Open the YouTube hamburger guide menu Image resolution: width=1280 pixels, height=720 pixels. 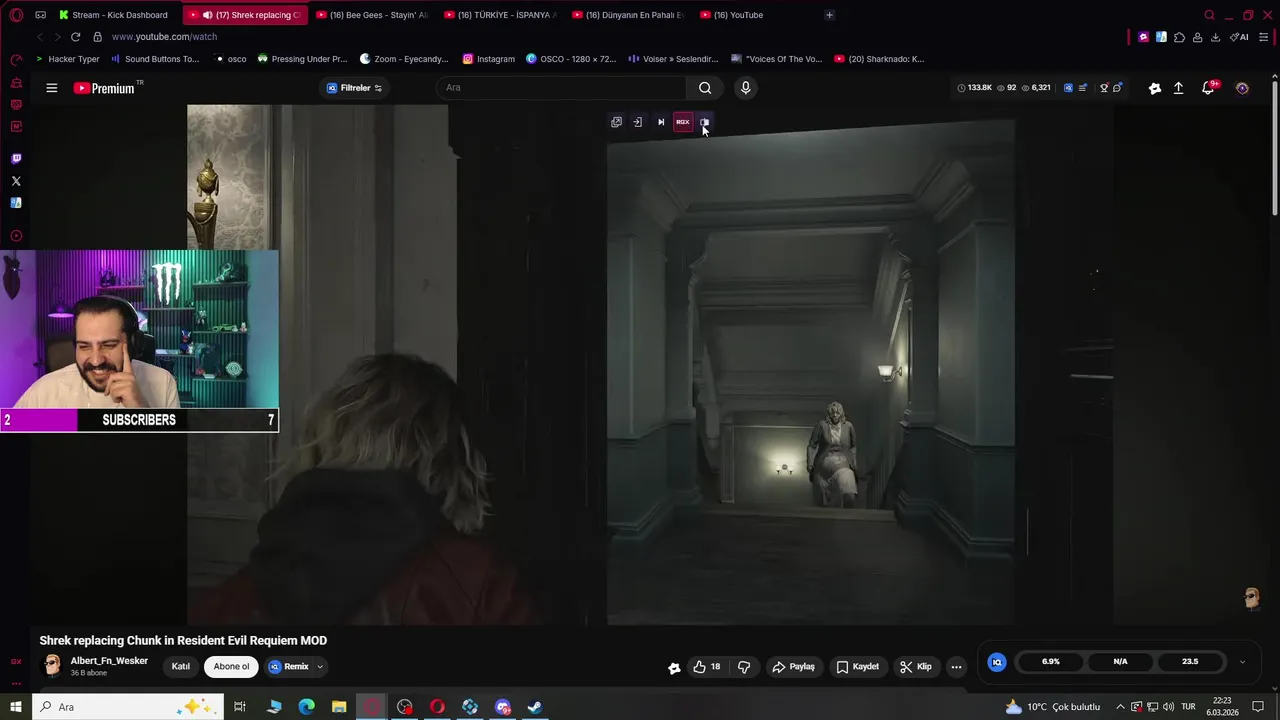click(51, 88)
